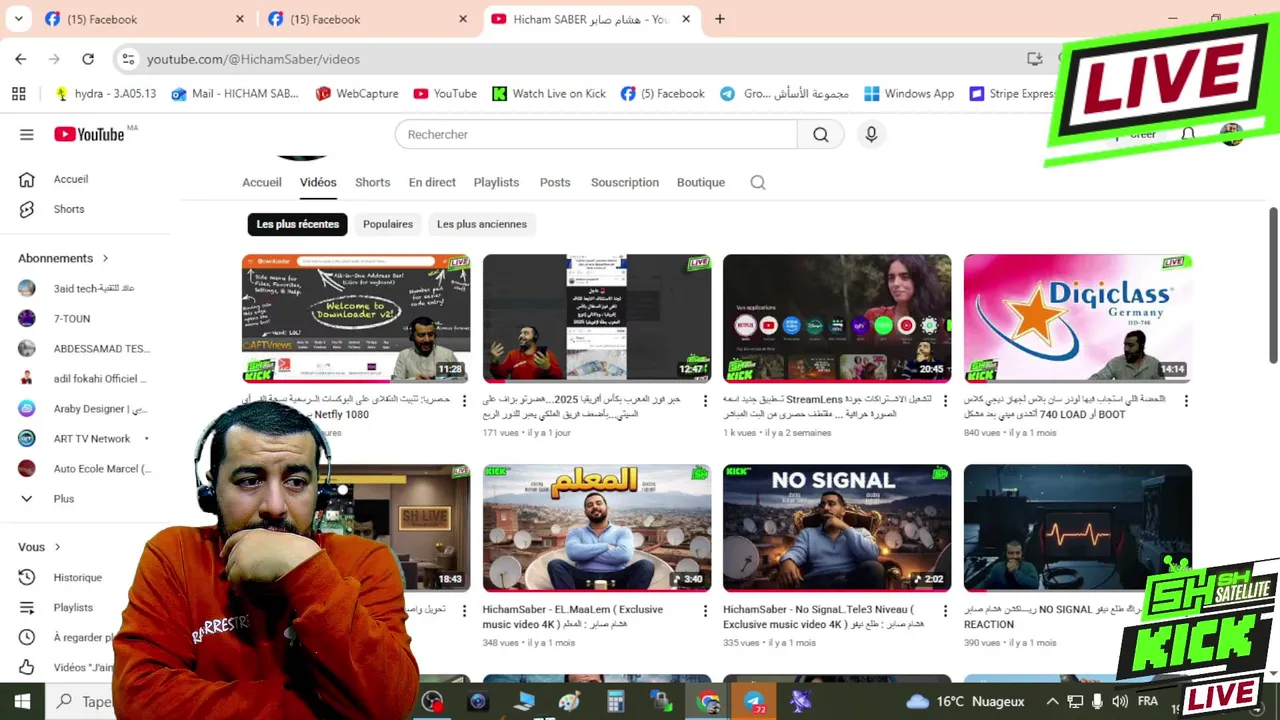
Task: Select the Les plus récentes filter
Action: 297,224
